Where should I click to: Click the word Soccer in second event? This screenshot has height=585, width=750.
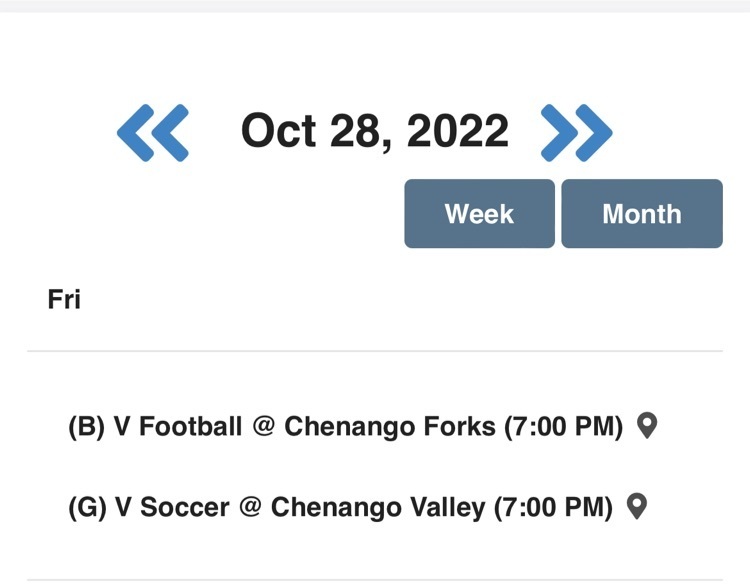[185, 507]
